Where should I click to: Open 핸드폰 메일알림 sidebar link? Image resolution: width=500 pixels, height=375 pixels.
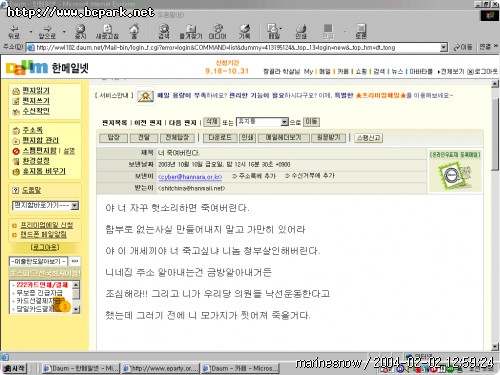43,235
